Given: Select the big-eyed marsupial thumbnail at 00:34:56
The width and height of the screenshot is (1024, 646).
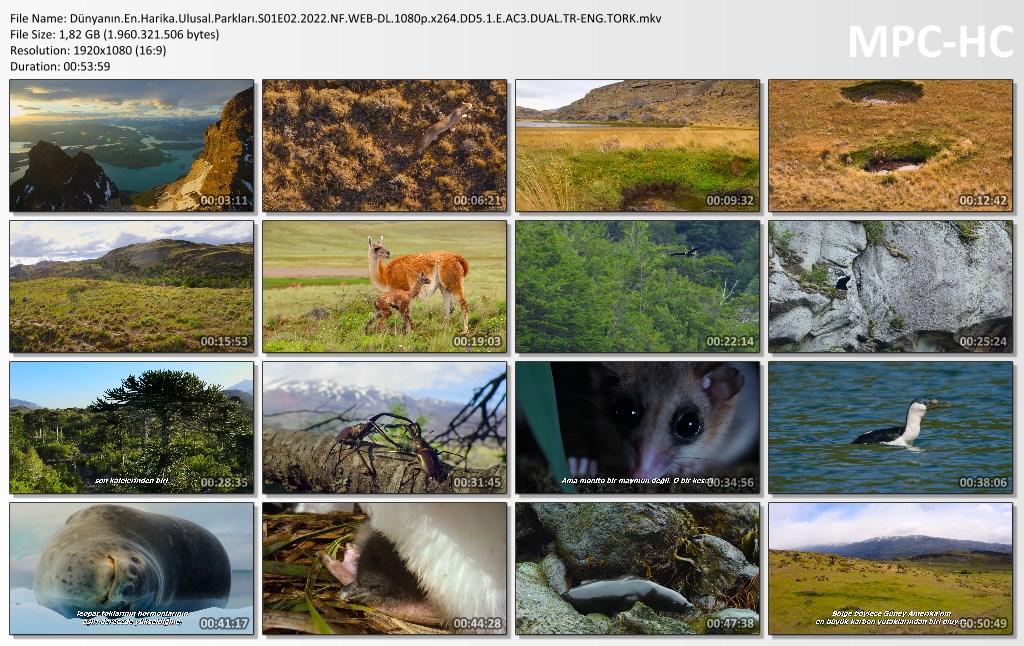Looking at the screenshot, I should coord(637,428).
